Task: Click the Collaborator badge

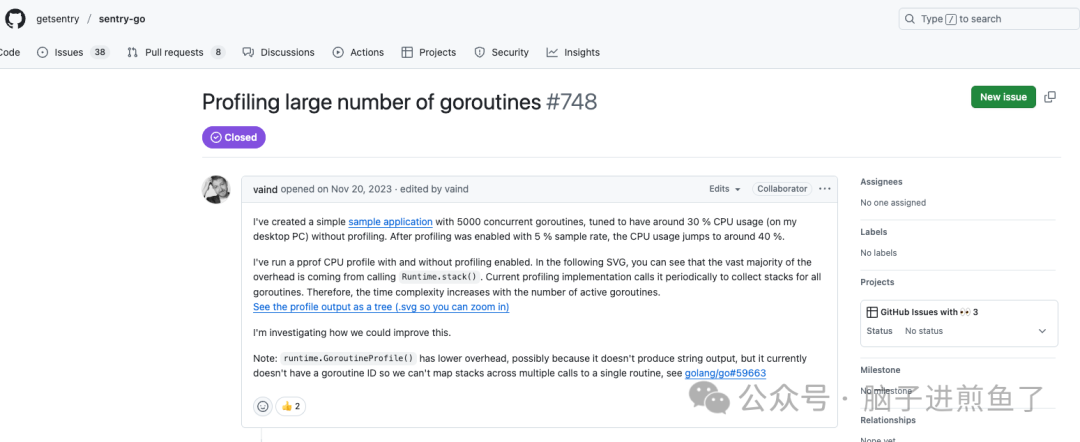Action: 782,189
